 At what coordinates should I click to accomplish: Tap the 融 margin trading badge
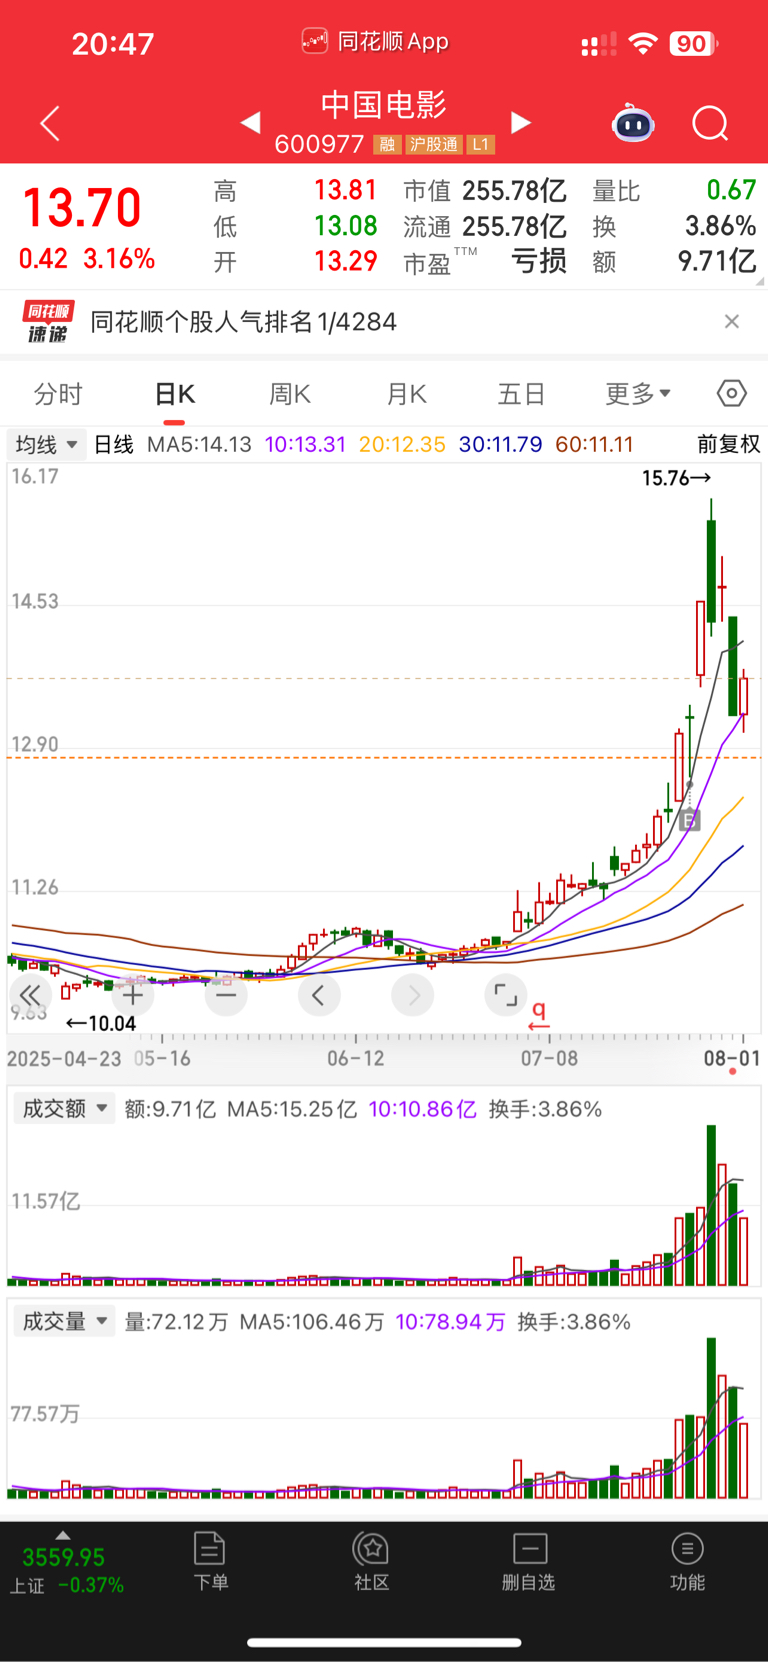point(387,145)
